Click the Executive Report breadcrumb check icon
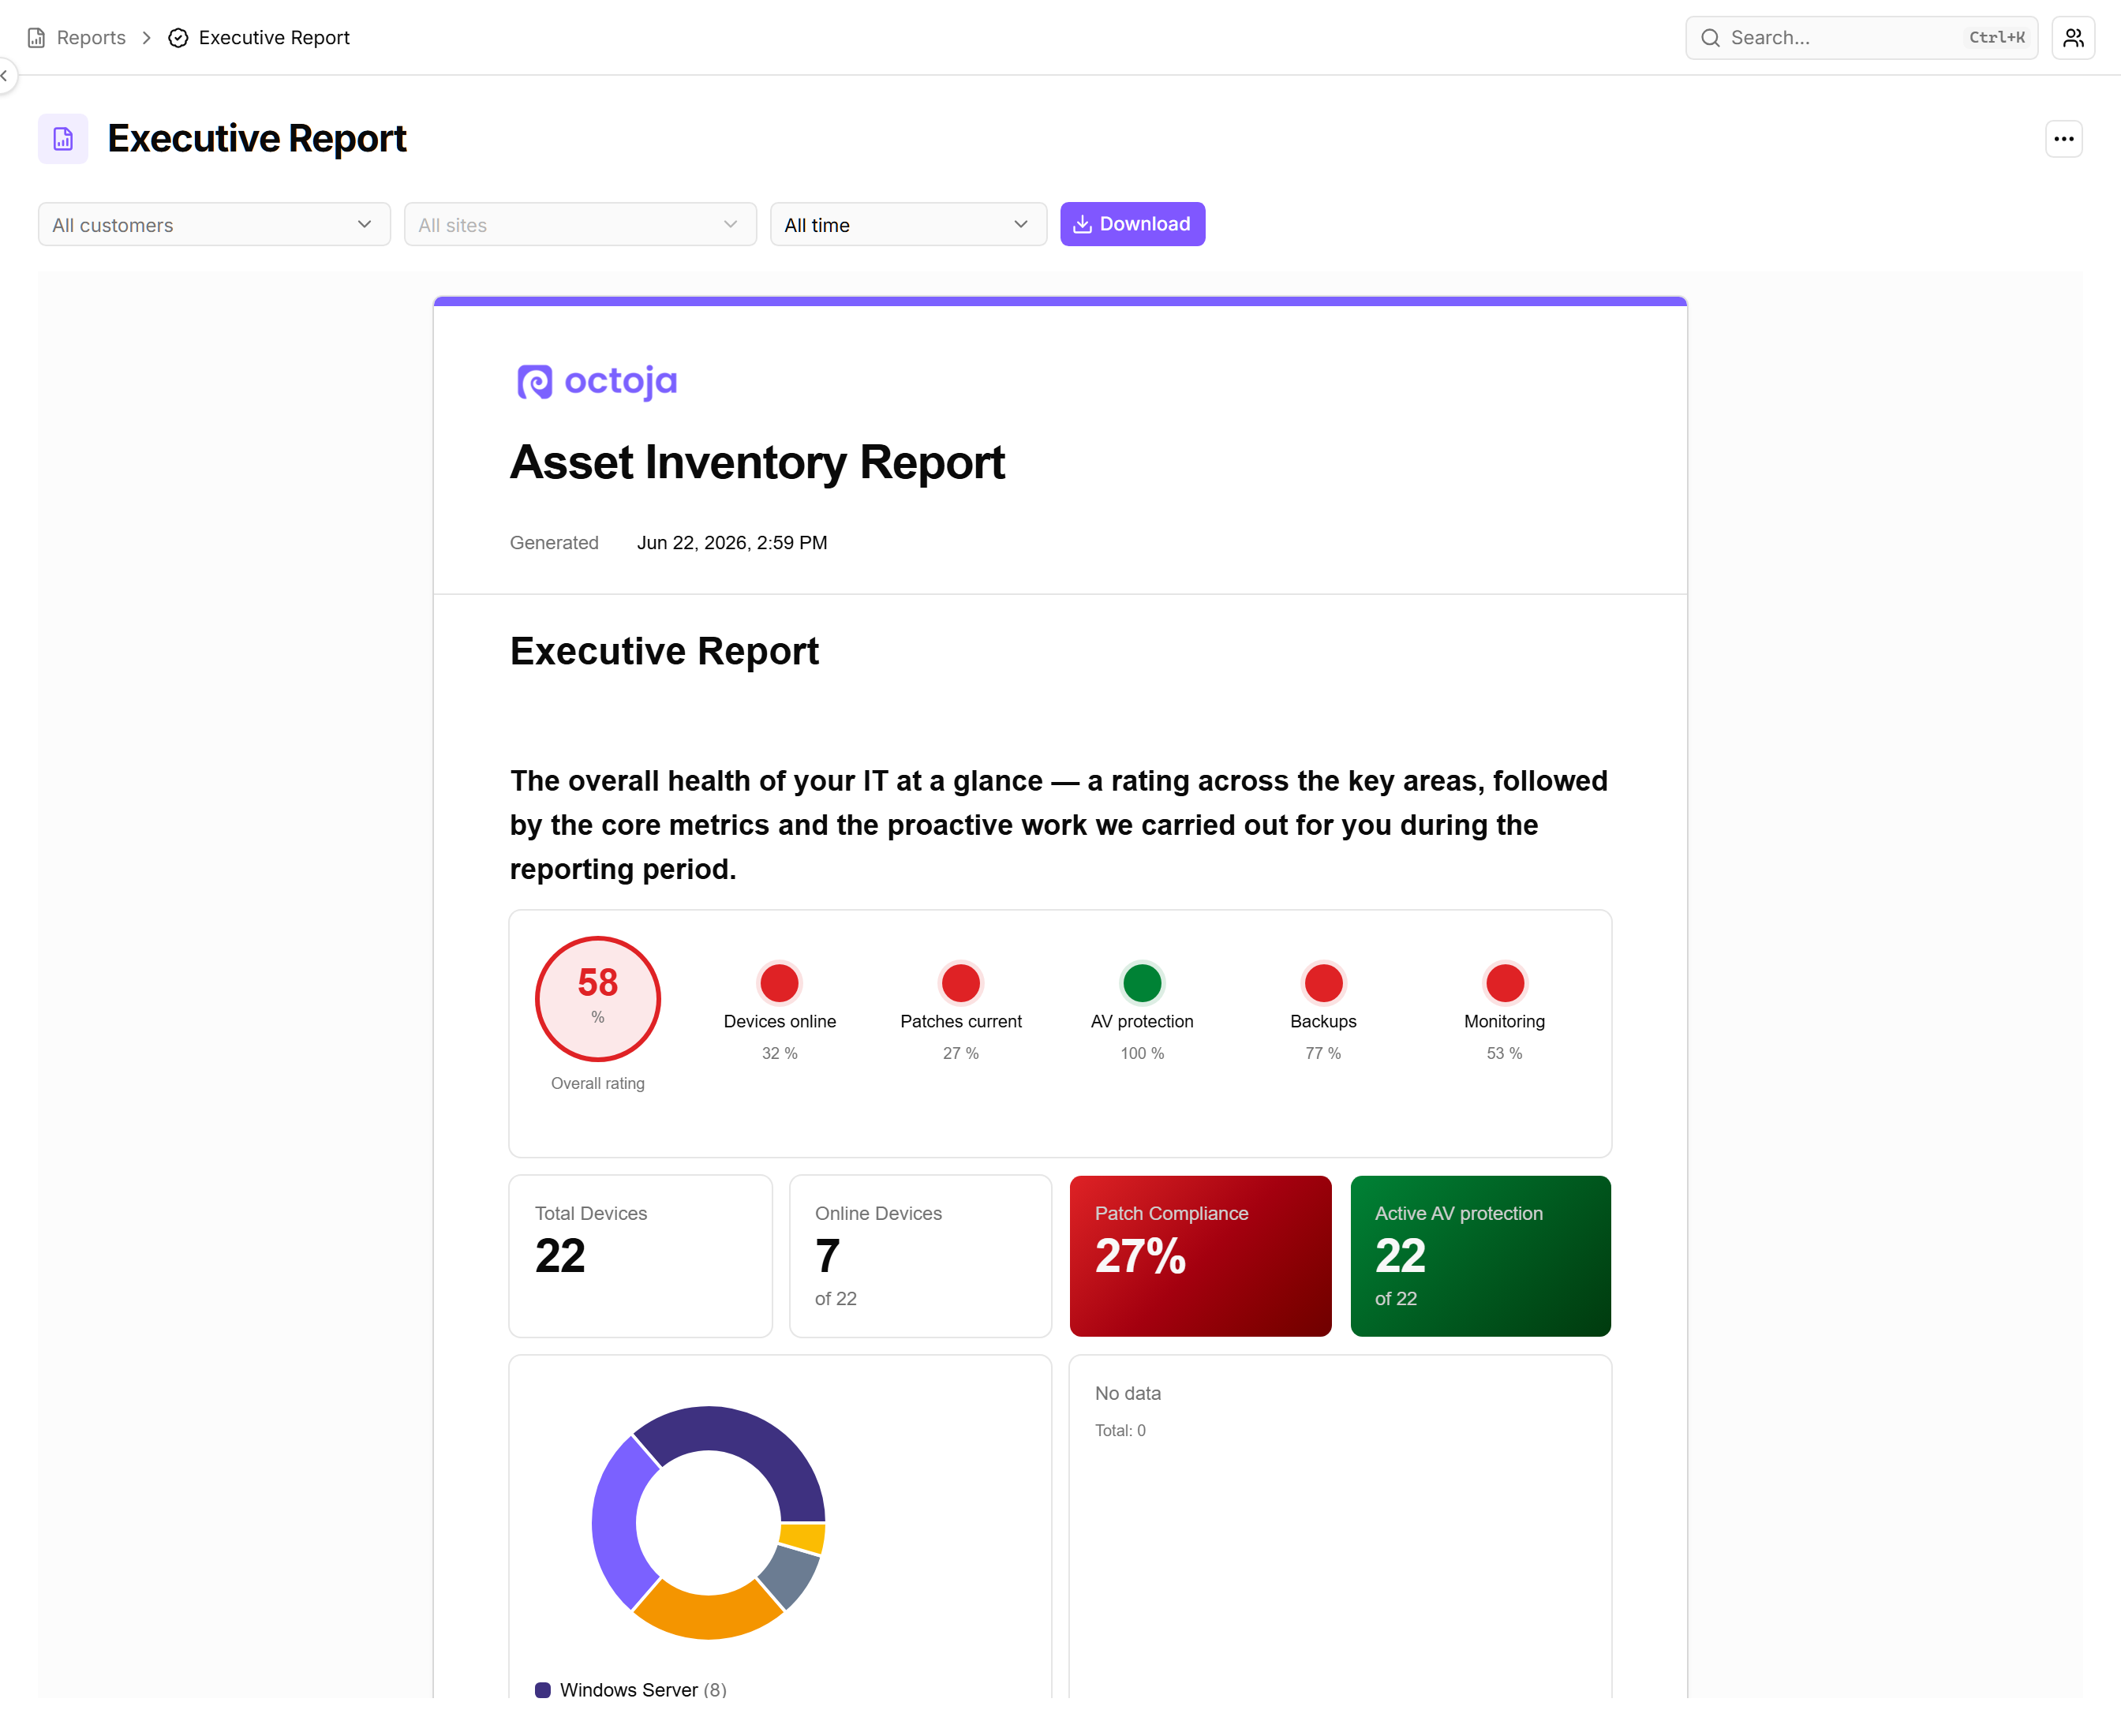Image resolution: width=2121 pixels, height=1736 pixels. click(x=178, y=38)
